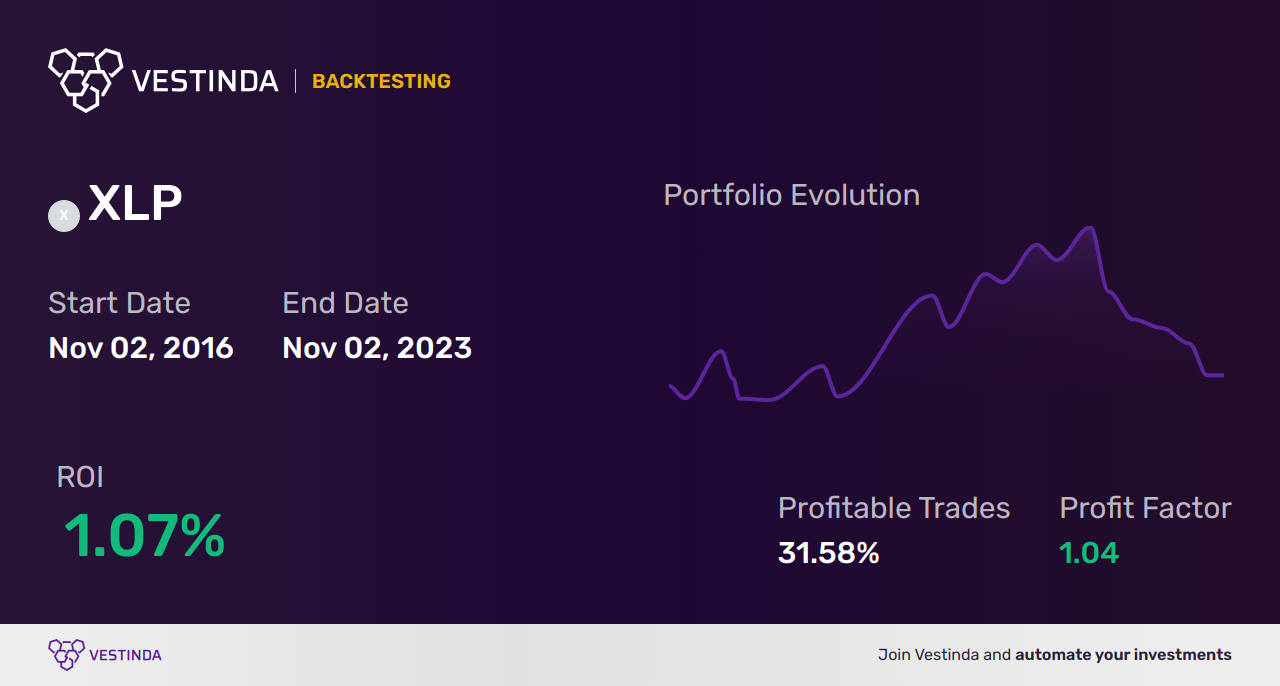This screenshot has height=686, width=1280.
Task: Click the Profitable Trades label
Action: coord(894,508)
